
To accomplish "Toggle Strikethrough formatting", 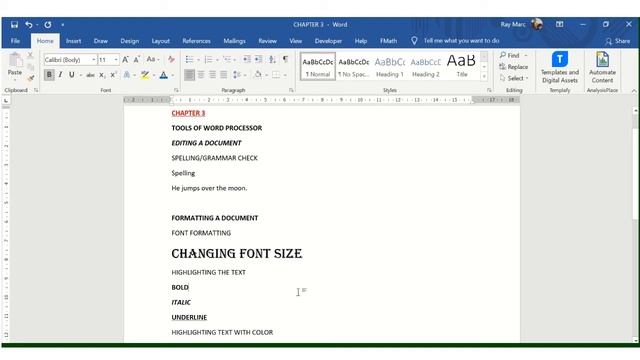I will click(90, 75).
